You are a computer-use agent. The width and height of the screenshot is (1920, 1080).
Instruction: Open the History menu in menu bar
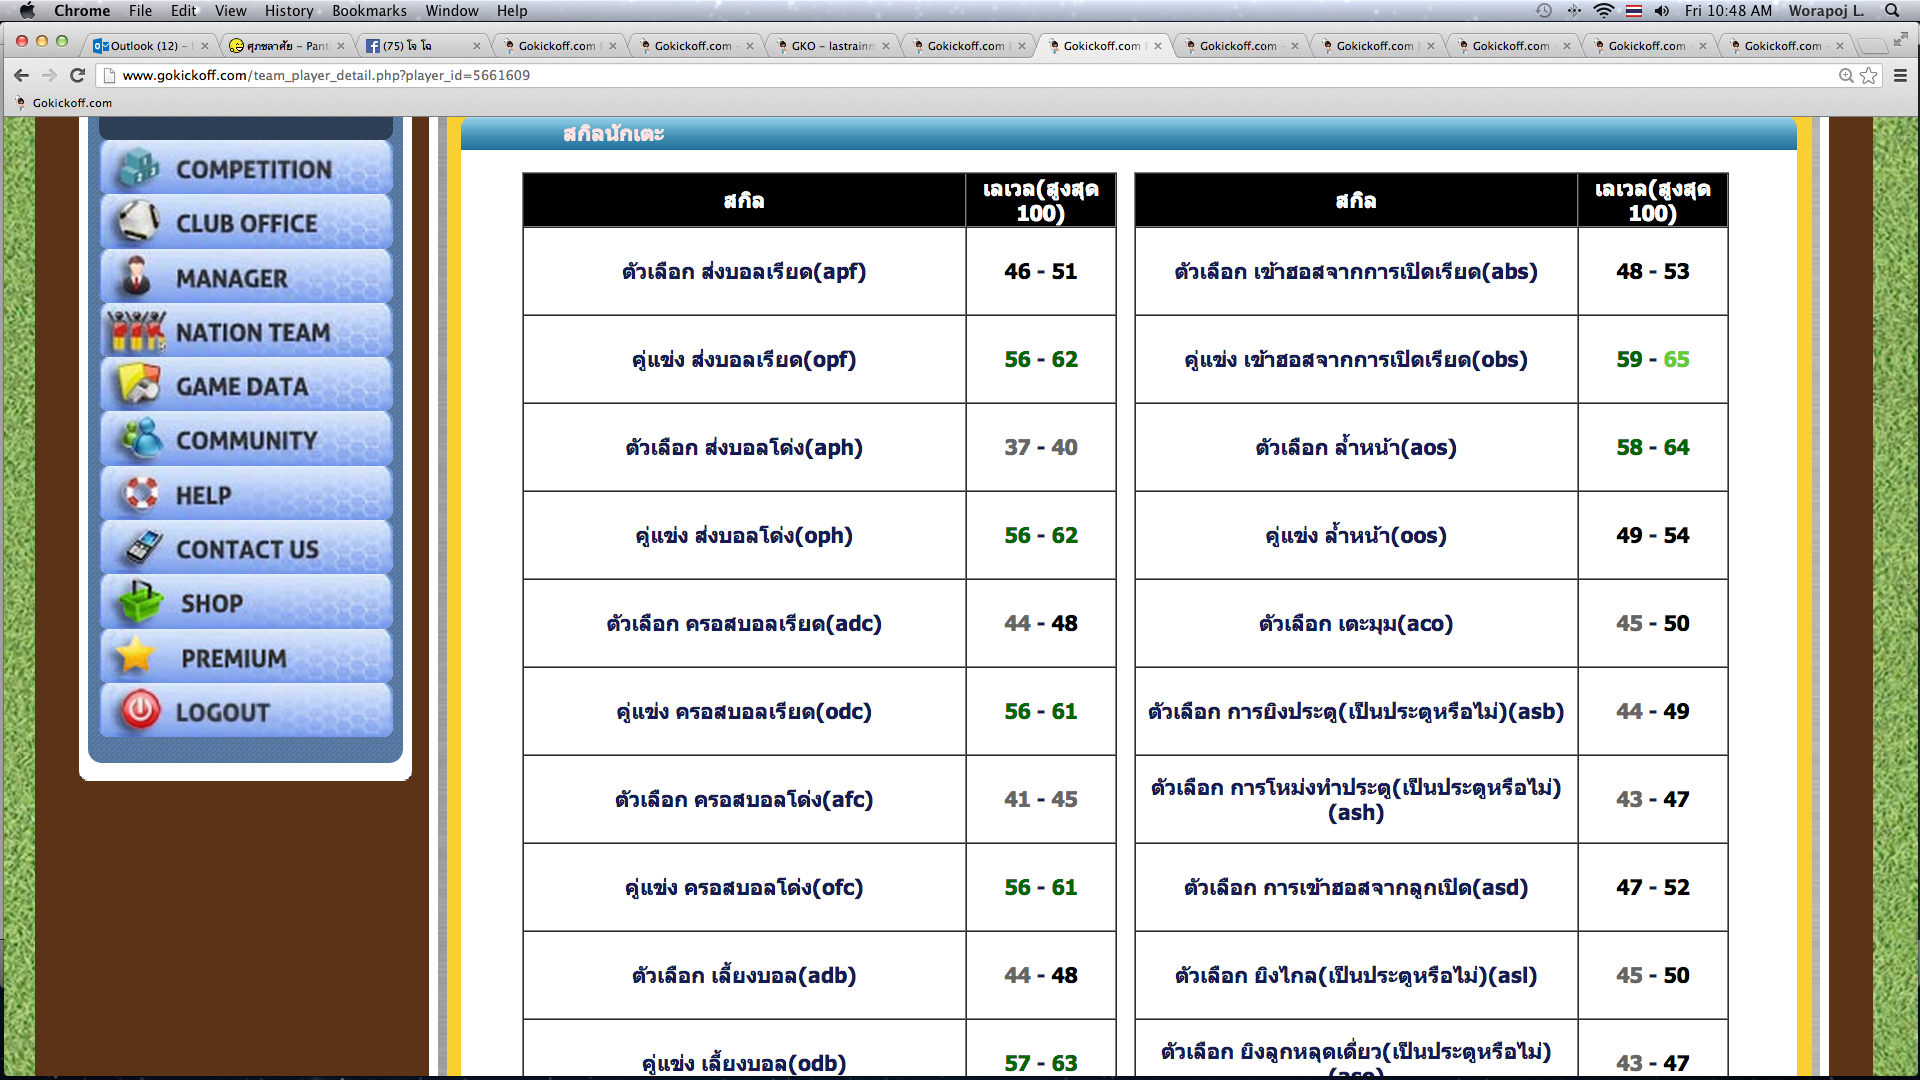tap(288, 11)
